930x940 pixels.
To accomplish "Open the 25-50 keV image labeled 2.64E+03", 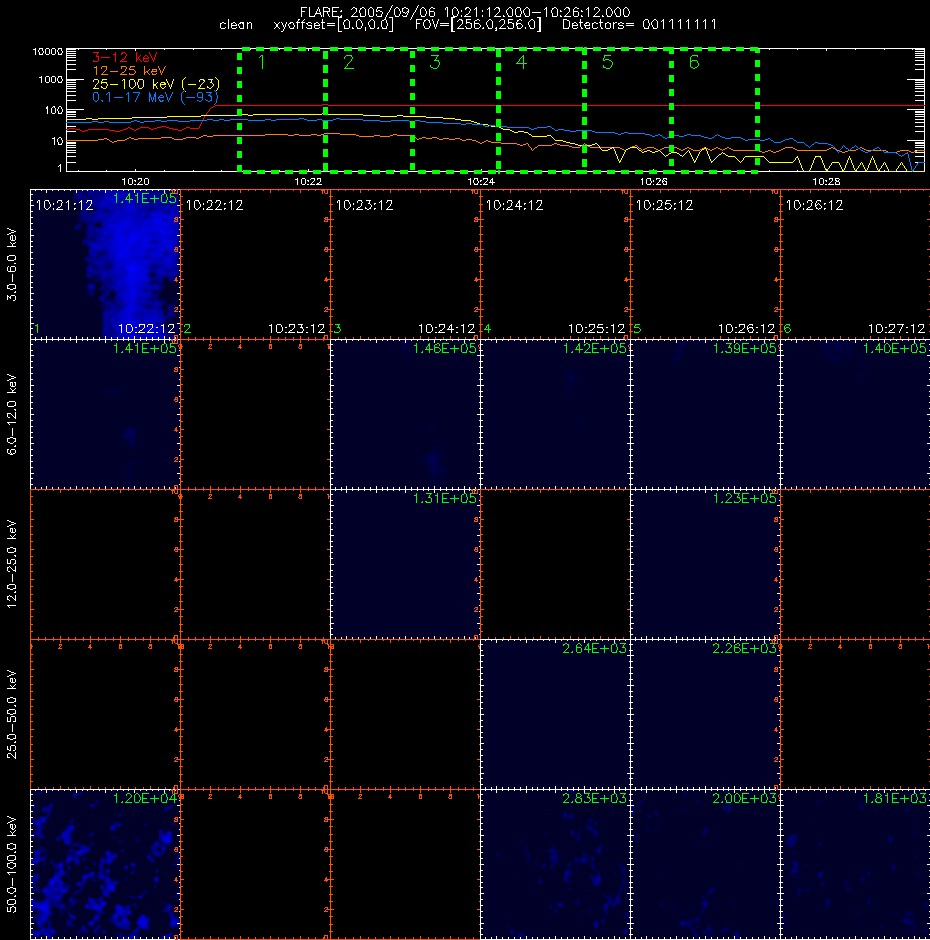I will tap(555, 714).
